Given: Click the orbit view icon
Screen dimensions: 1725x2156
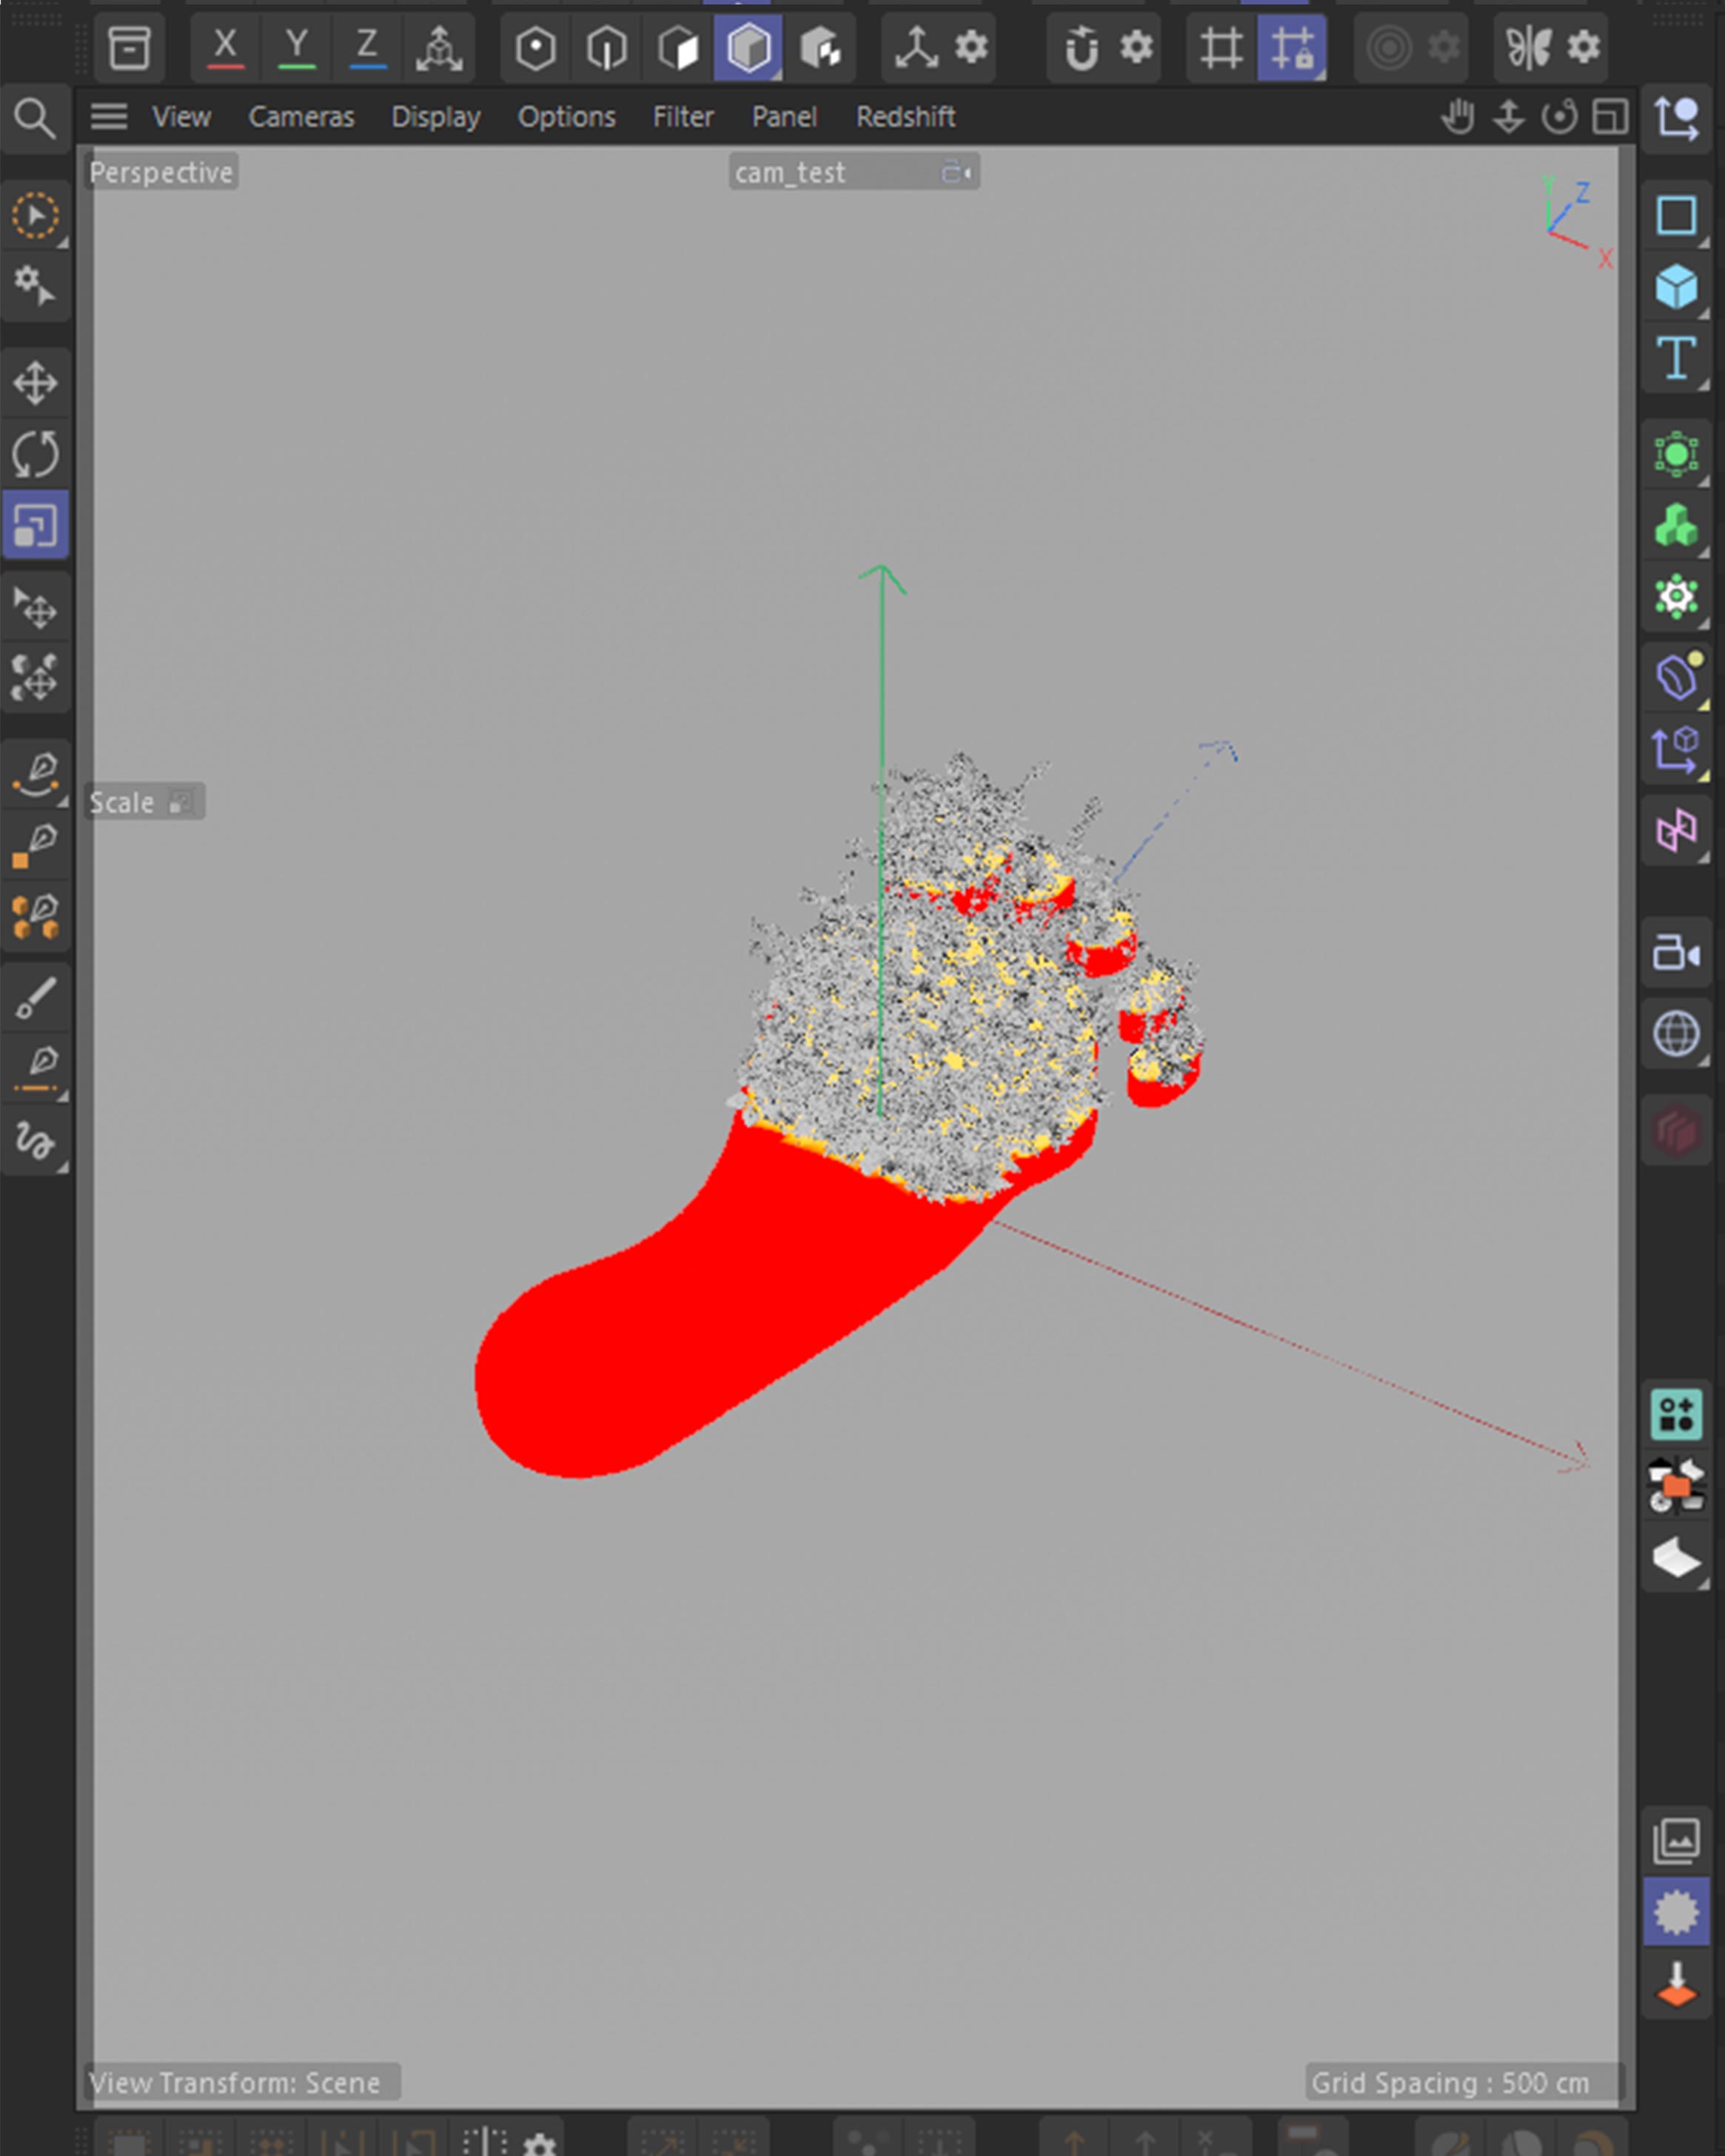Looking at the screenshot, I should pyautogui.click(x=1560, y=117).
